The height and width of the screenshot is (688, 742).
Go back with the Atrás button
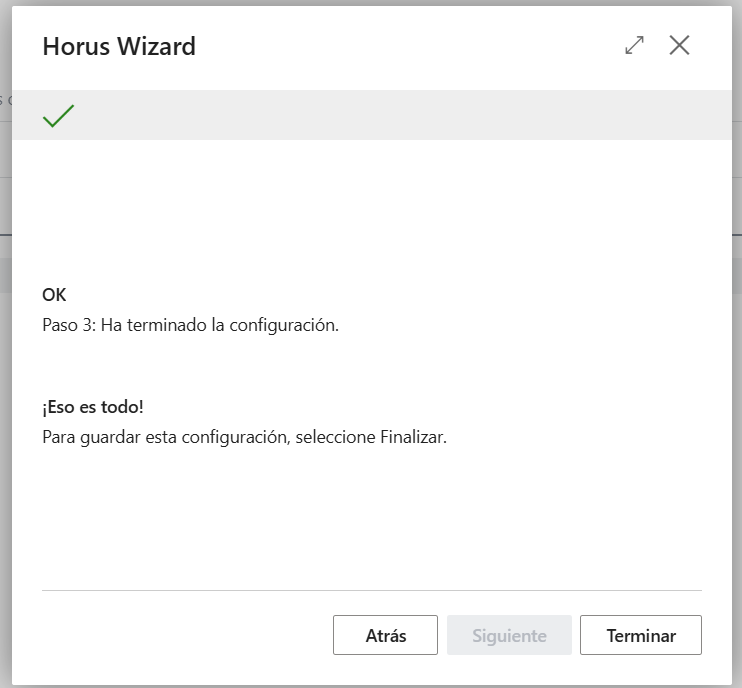(385, 635)
